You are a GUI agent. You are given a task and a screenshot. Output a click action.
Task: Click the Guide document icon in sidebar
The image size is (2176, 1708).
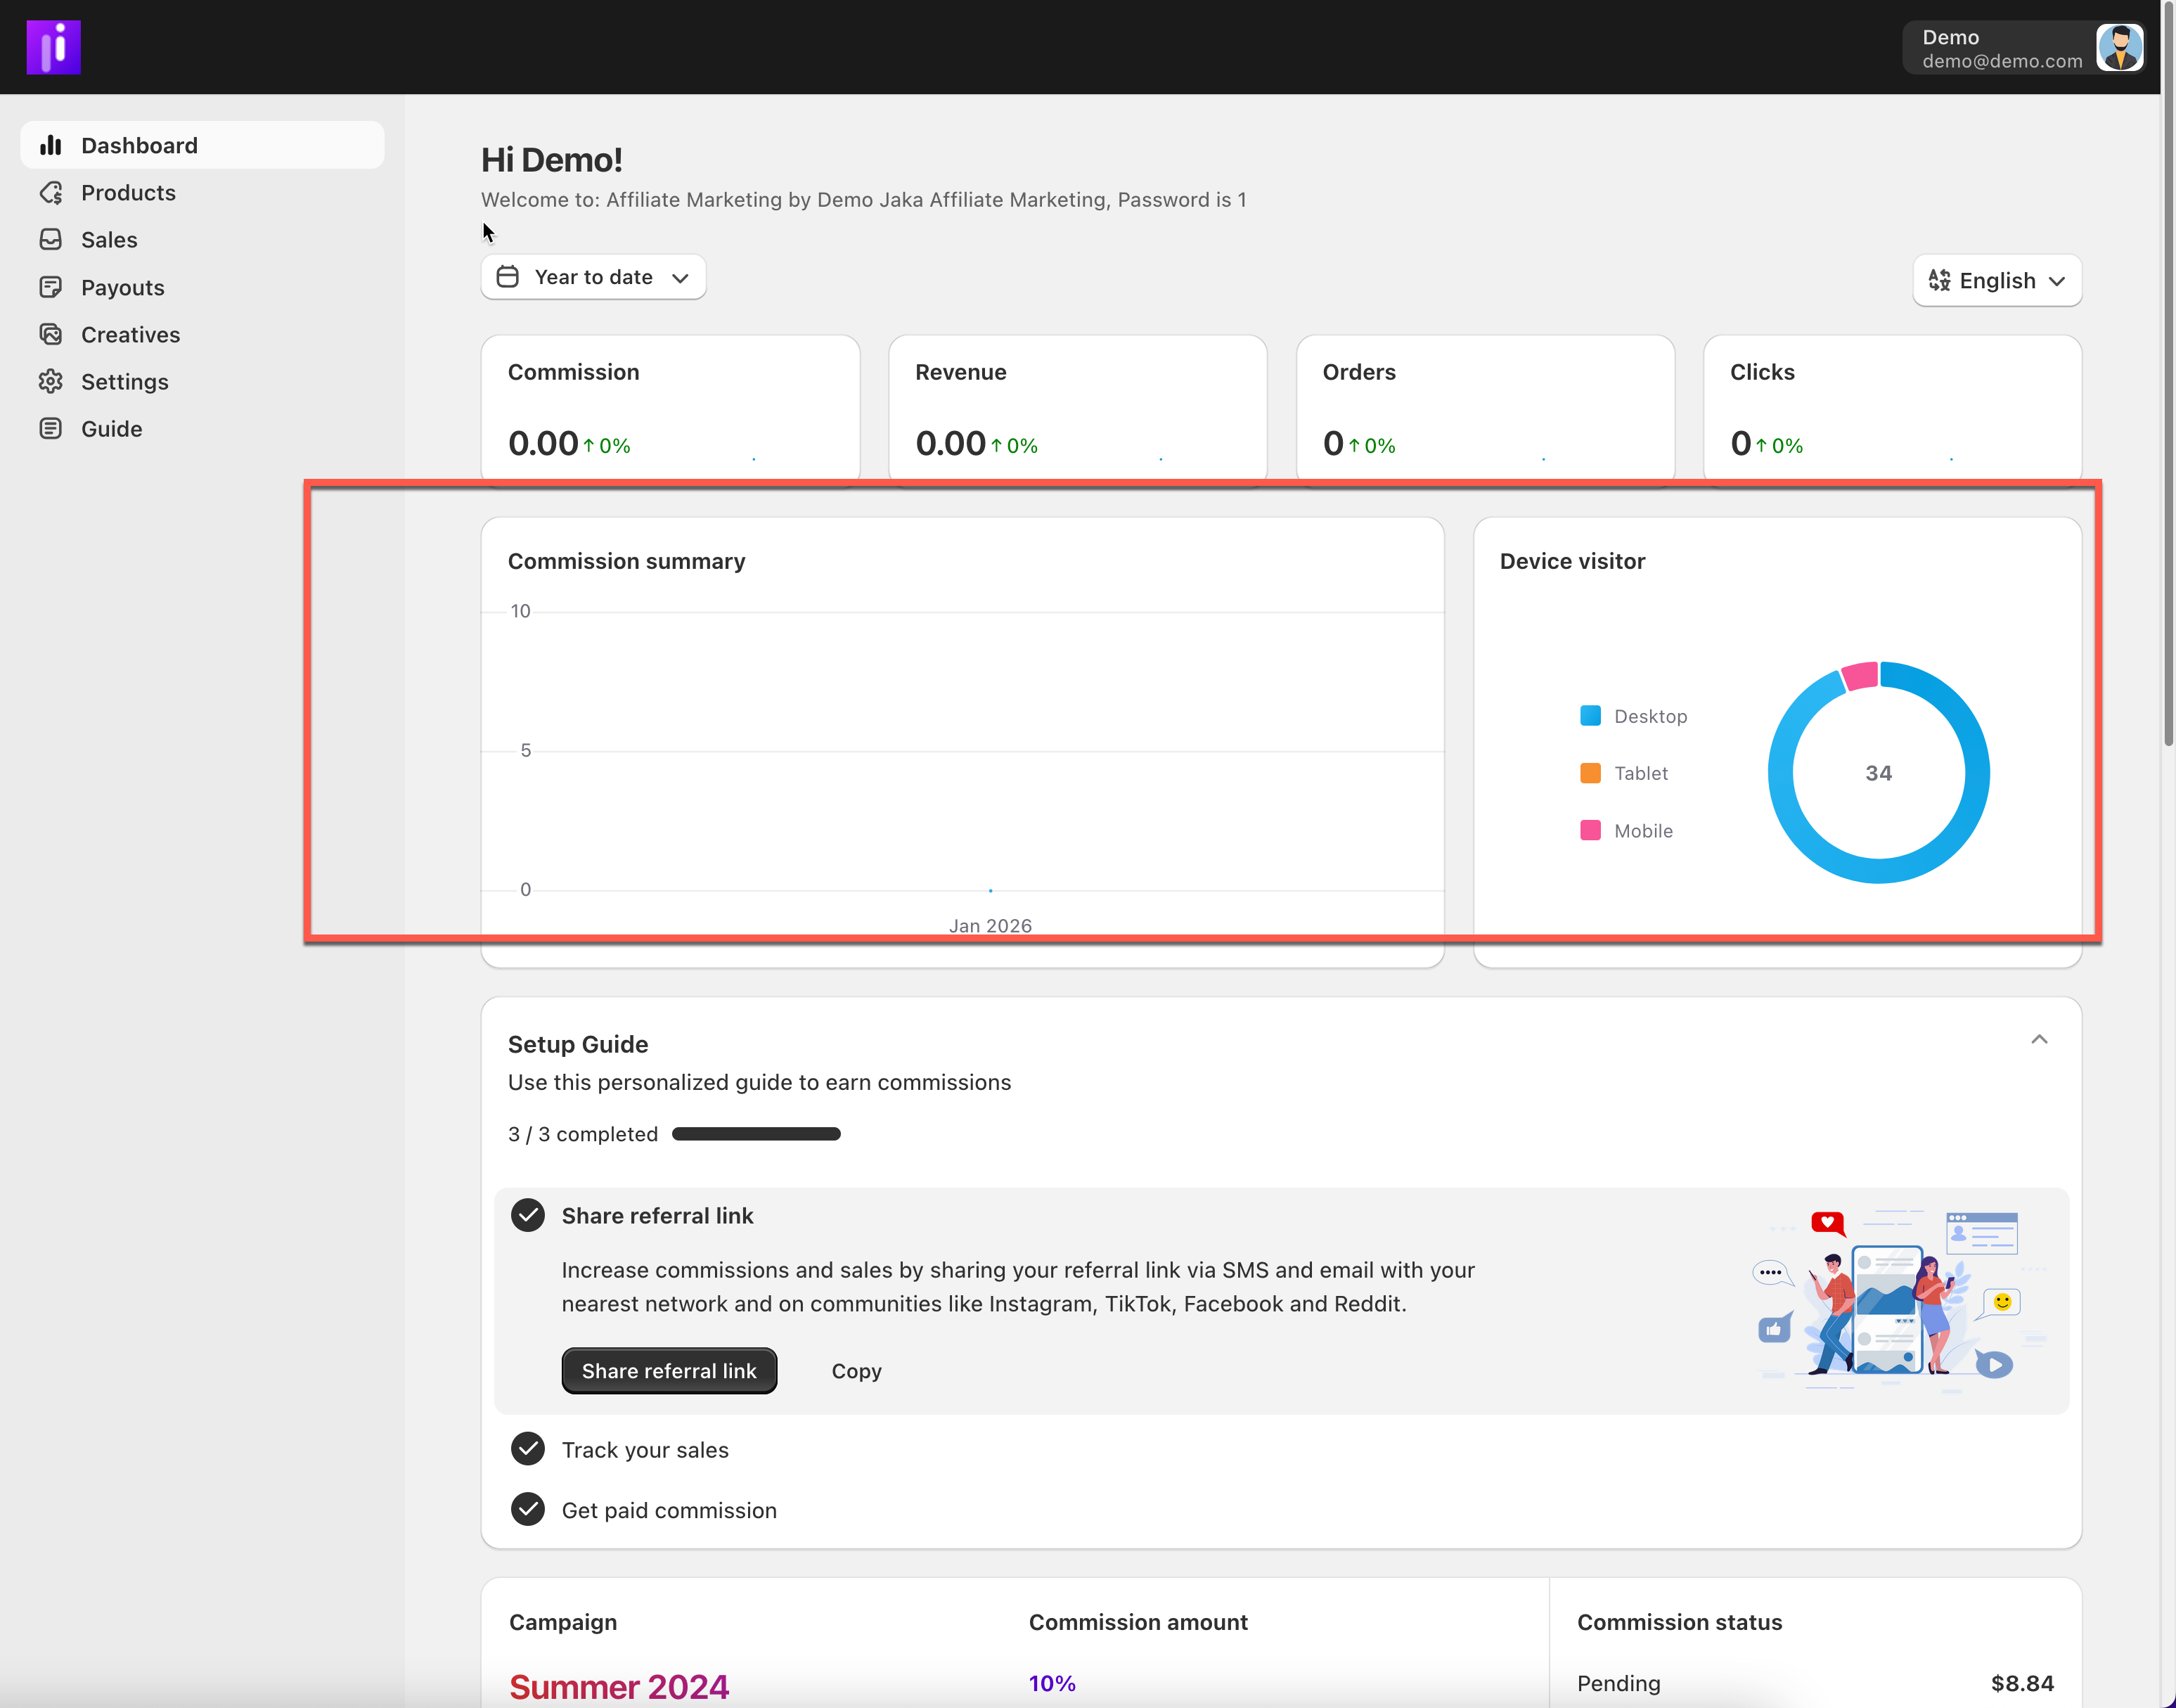click(51, 428)
